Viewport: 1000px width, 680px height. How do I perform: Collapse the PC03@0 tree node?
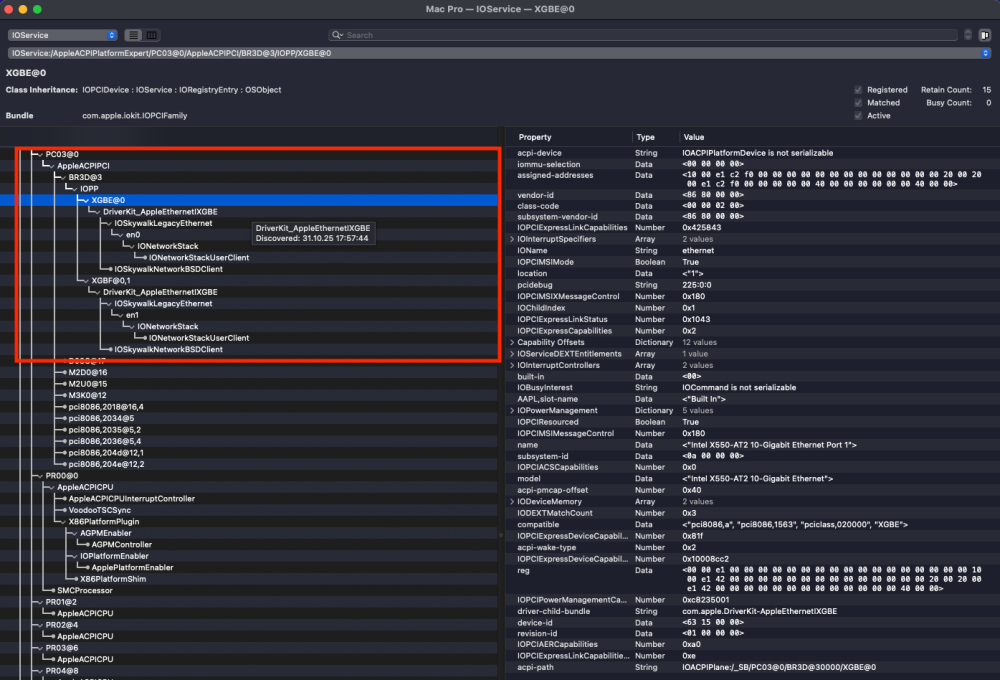40,154
